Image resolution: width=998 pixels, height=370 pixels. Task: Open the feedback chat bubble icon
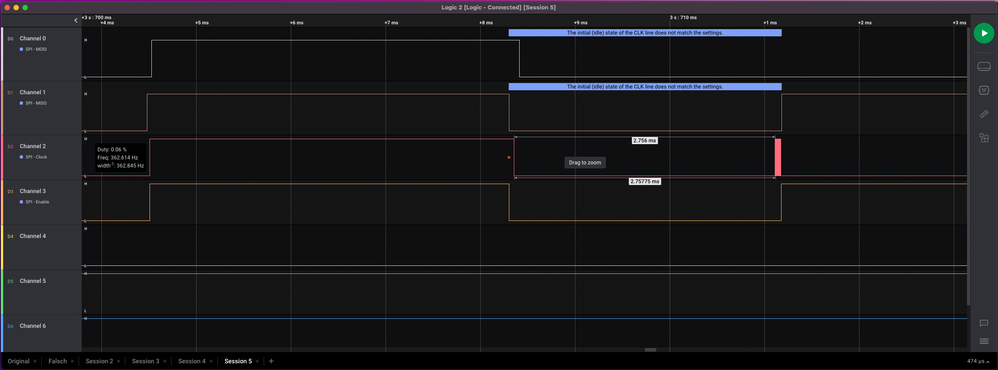pos(983,324)
